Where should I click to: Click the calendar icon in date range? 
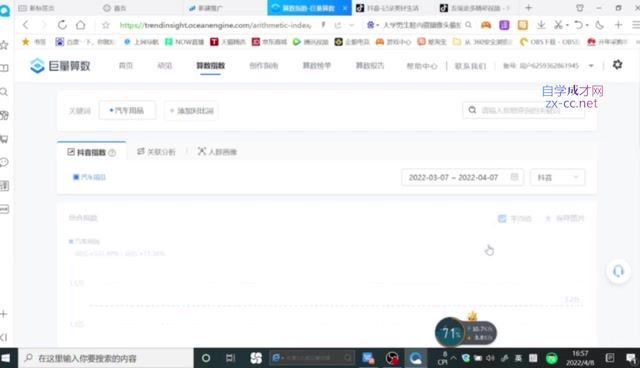coord(514,177)
